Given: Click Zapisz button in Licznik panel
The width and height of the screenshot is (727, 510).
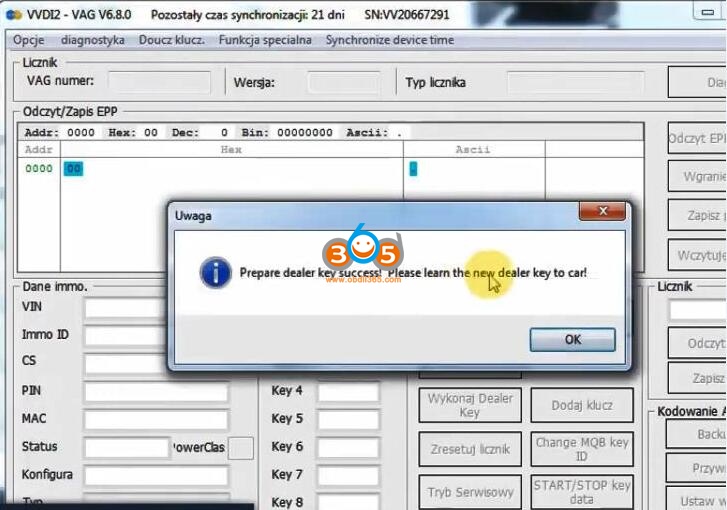Looking at the screenshot, I should pos(697,378).
